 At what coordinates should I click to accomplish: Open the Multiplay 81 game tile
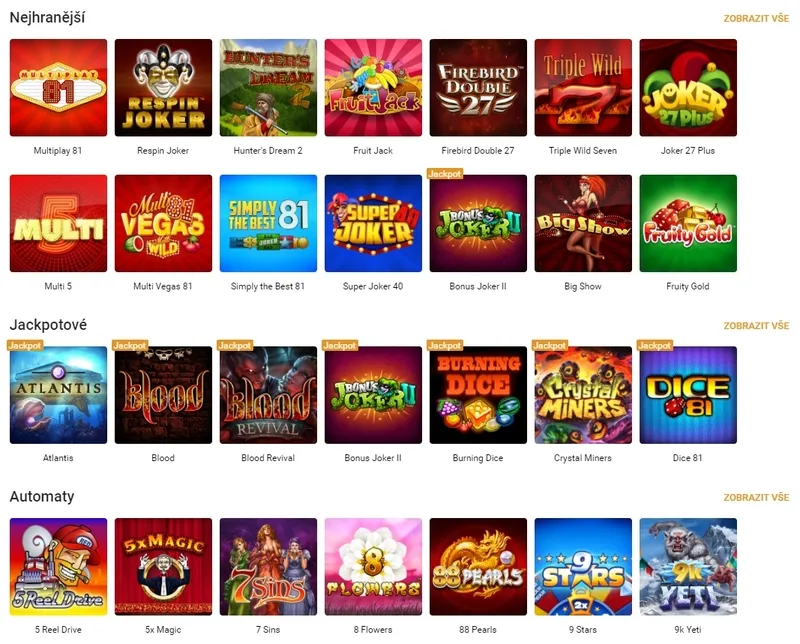(x=58, y=88)
